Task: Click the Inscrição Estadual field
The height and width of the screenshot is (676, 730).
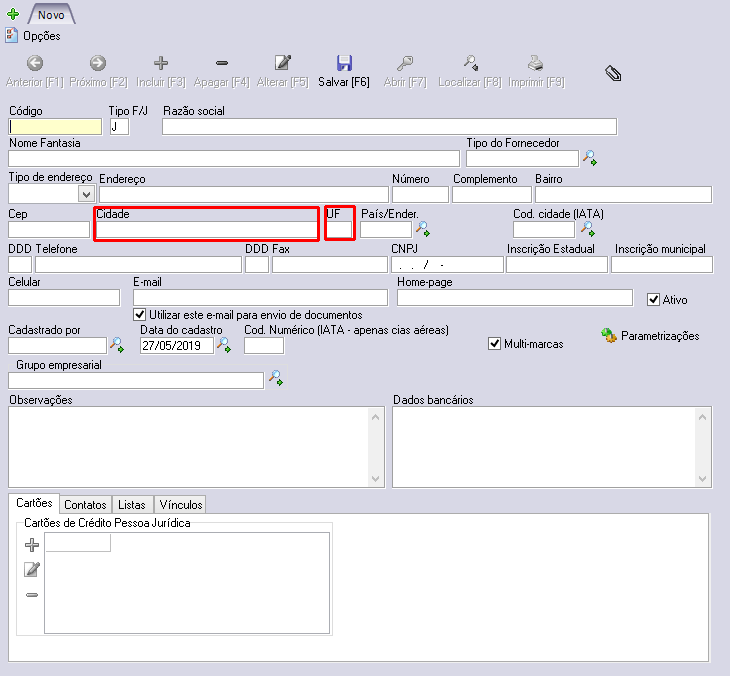Action: coord(557,264)
